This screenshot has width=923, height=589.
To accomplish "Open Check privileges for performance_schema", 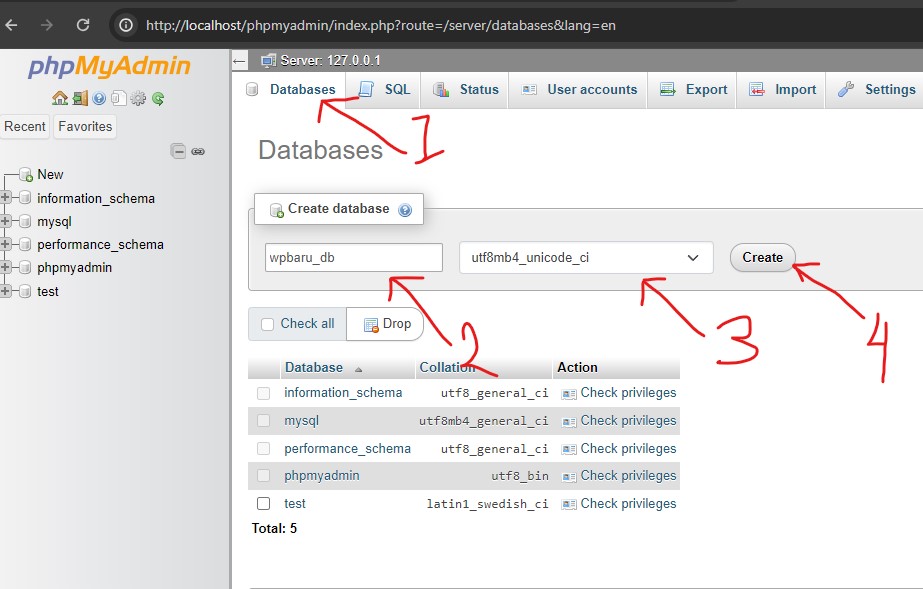I will 628,449.
